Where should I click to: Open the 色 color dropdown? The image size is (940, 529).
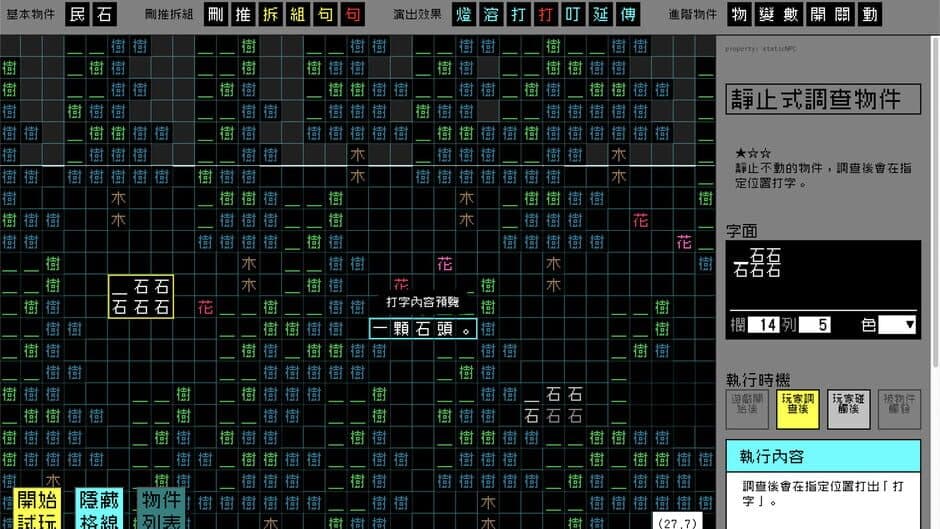[x=897, y=324]
